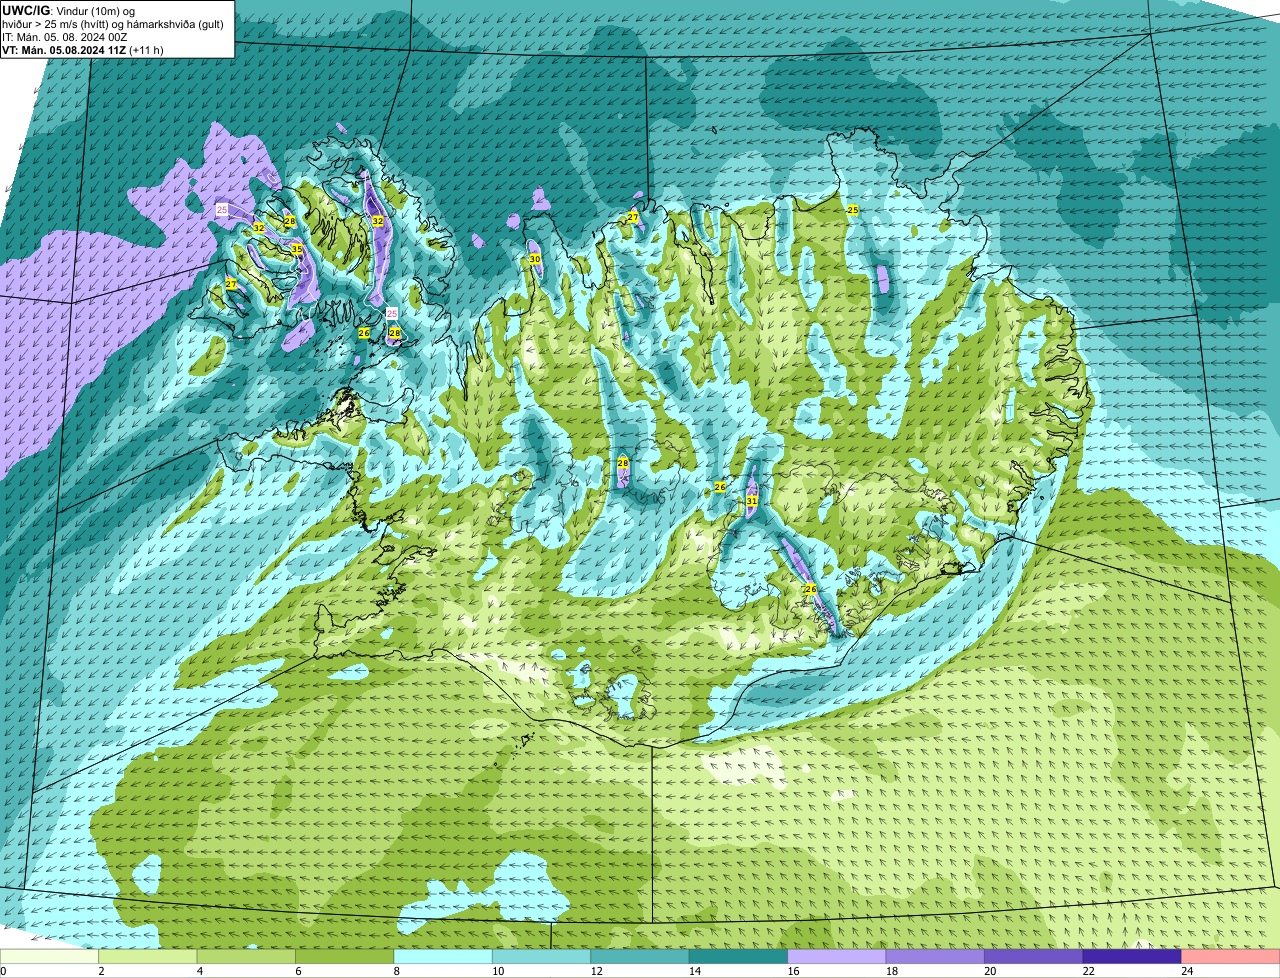This screenshot has width=1280, height=978.
Task: Pick the 20–22 m/s violet legend swatch
Action: pyautogui.click(x=1034, y=956)
